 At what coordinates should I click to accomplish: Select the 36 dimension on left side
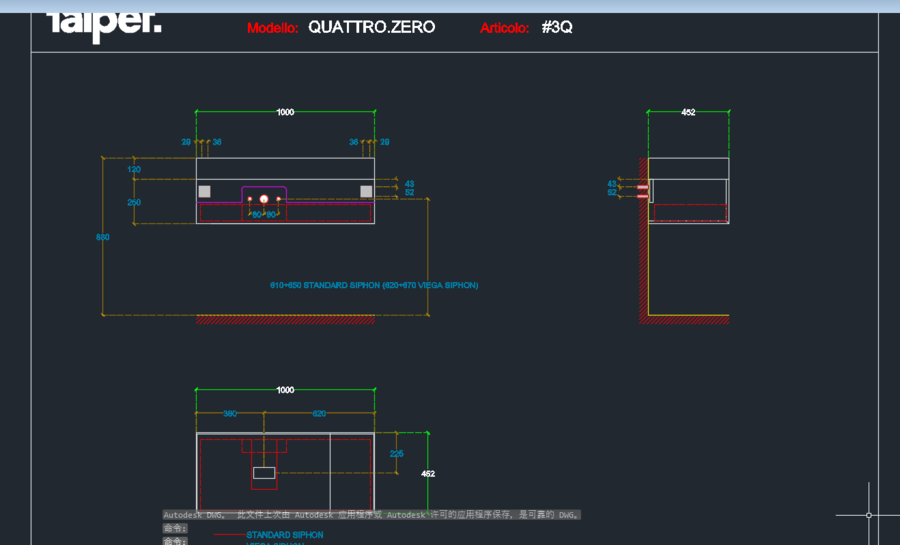click(x=217, y=142)
